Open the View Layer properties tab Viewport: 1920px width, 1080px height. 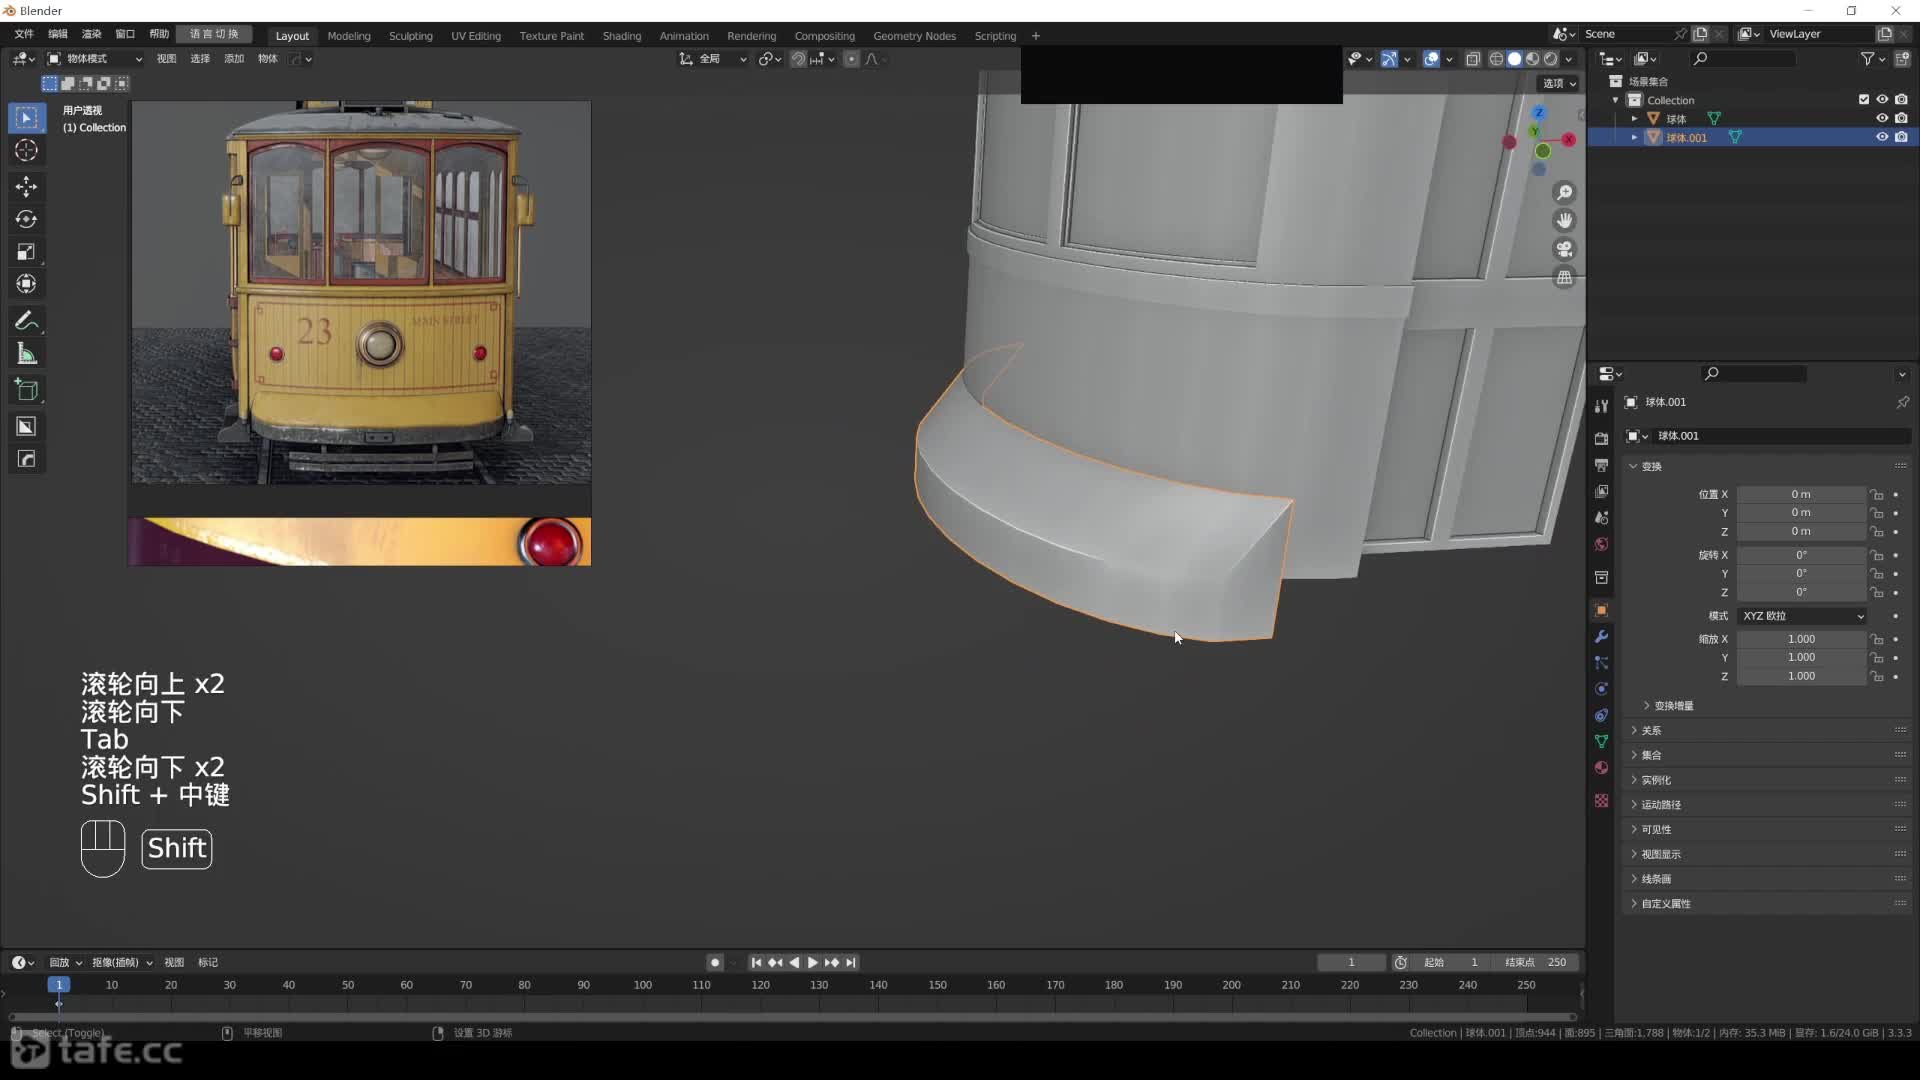1601,491
